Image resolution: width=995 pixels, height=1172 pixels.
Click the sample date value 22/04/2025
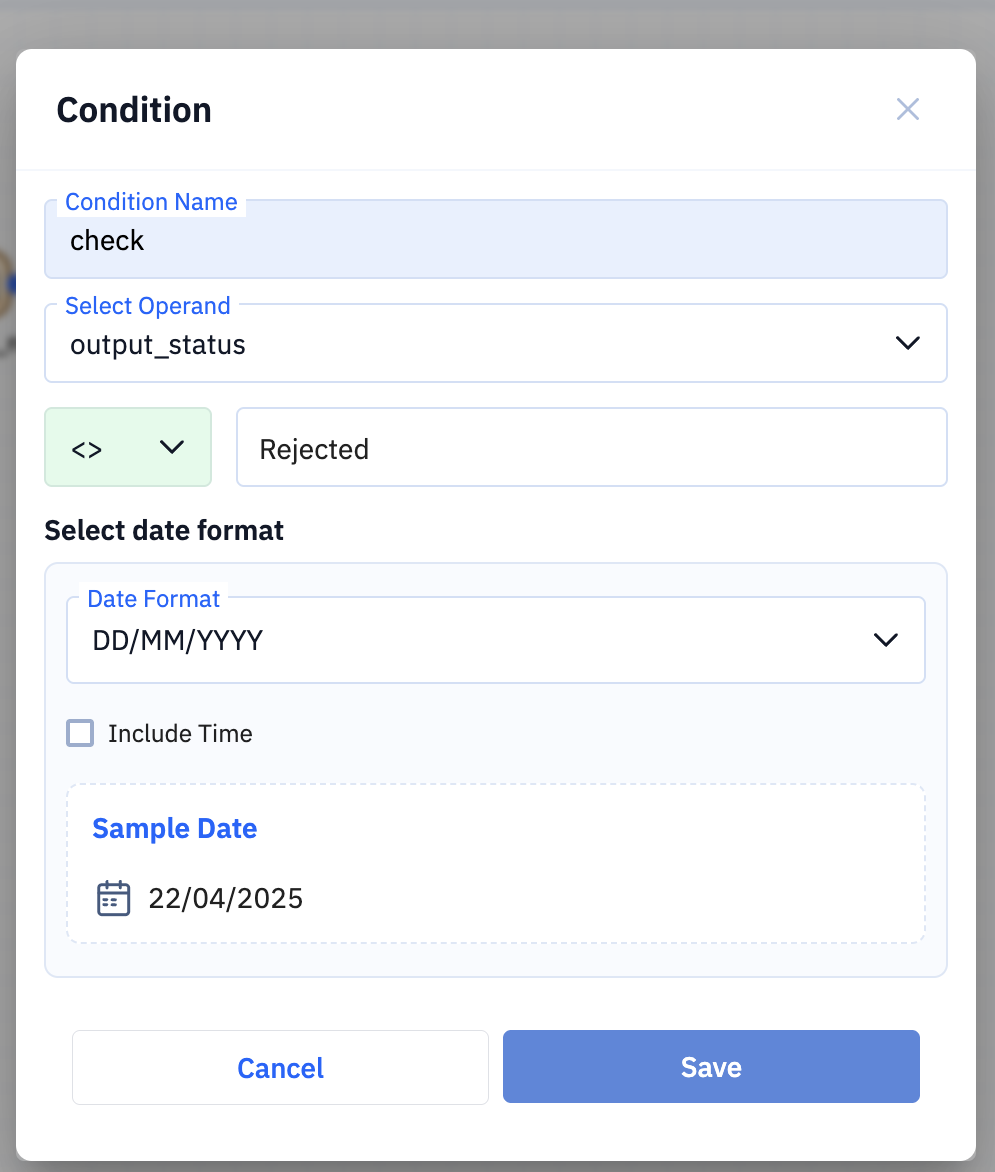(226, 898)
